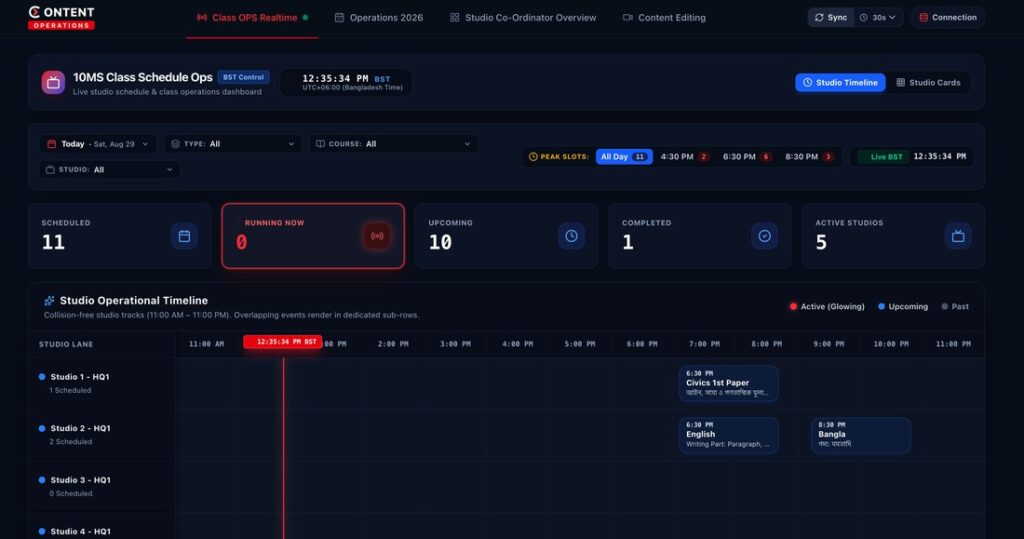Open the Studio filter dropdown
1024x539 pixels.
click(x=109, y=169)
